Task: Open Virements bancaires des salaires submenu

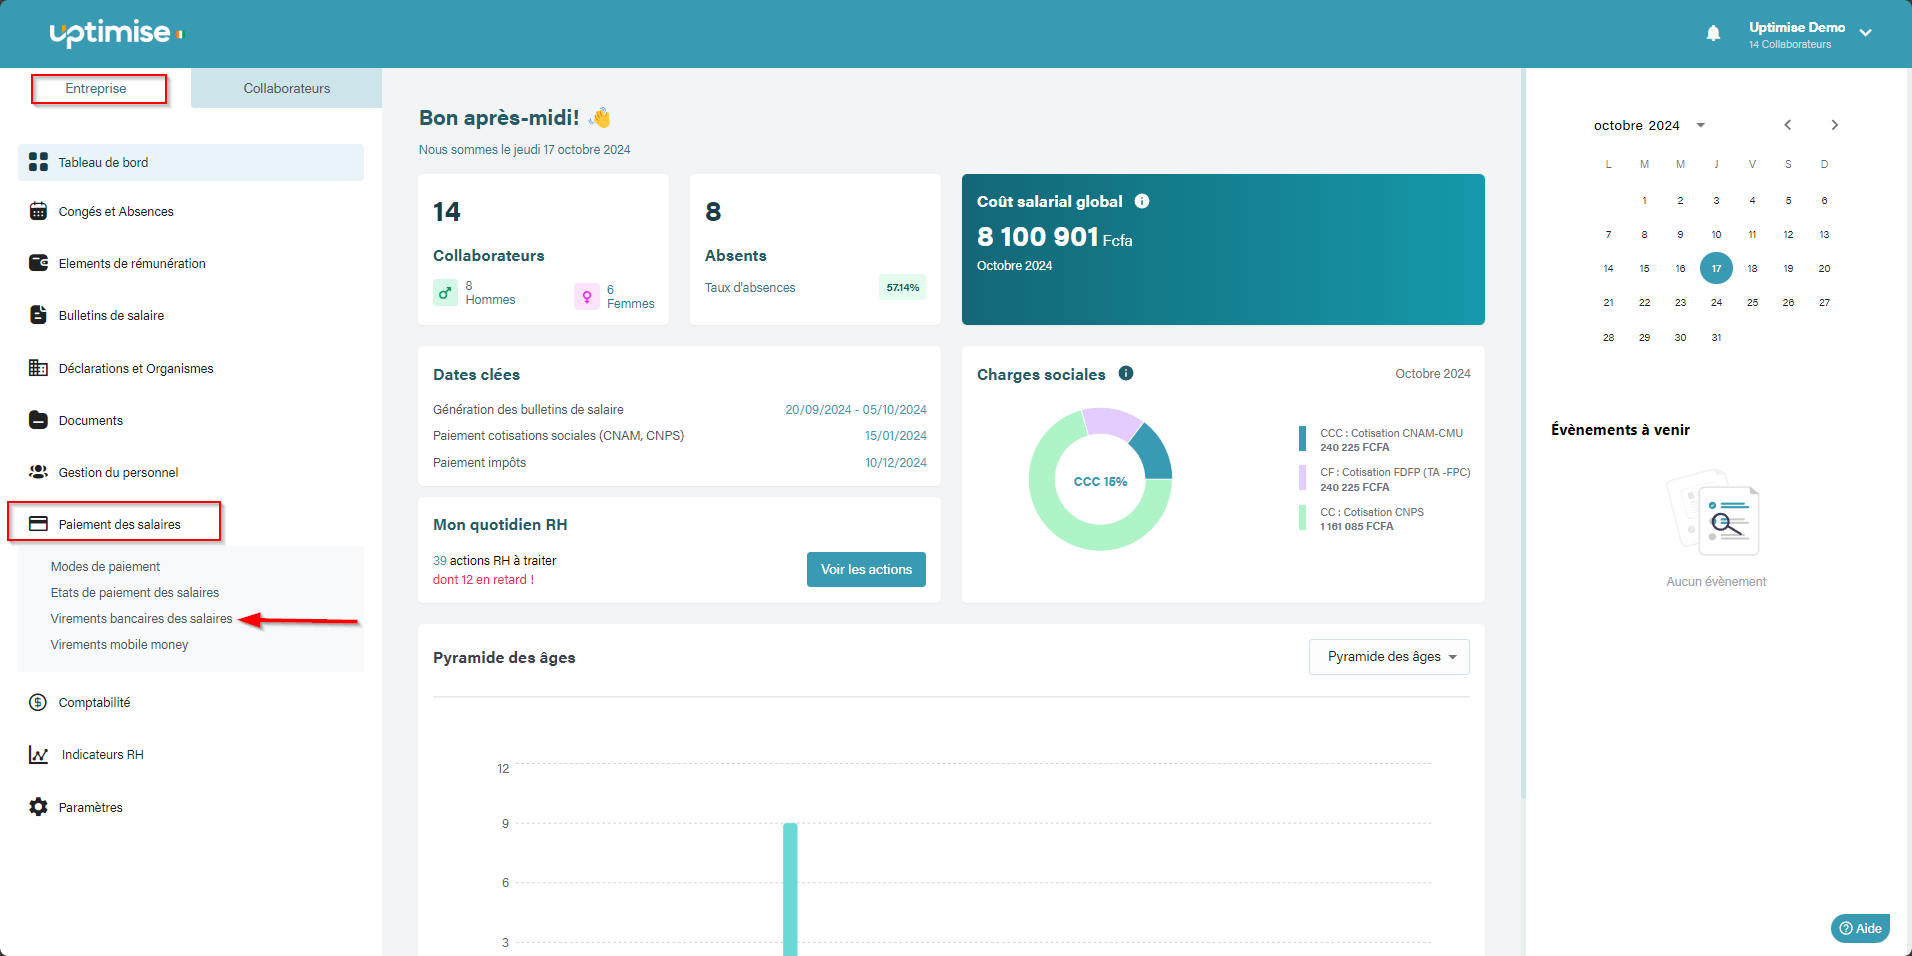Action: (141, 619)
